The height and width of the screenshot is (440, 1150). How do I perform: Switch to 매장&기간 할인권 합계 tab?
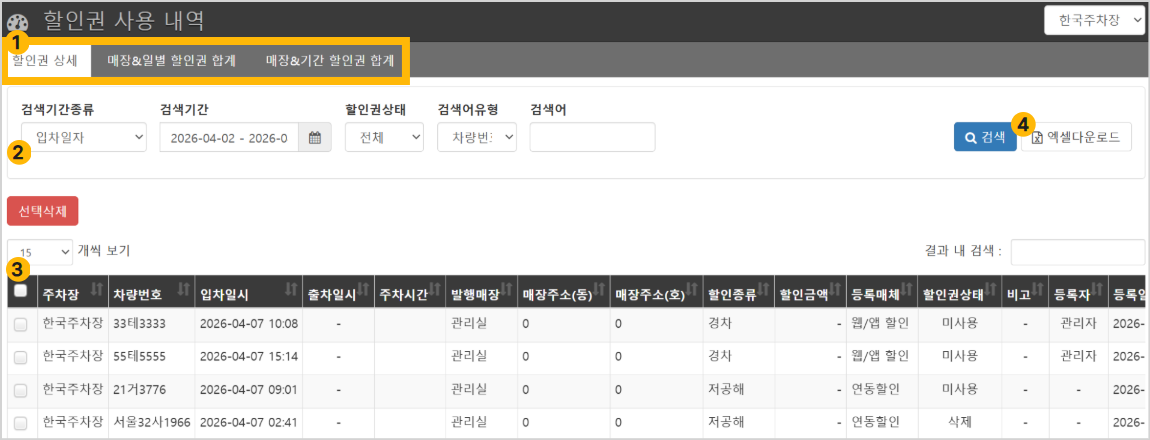pyautogui.click(x=329, y=60)
